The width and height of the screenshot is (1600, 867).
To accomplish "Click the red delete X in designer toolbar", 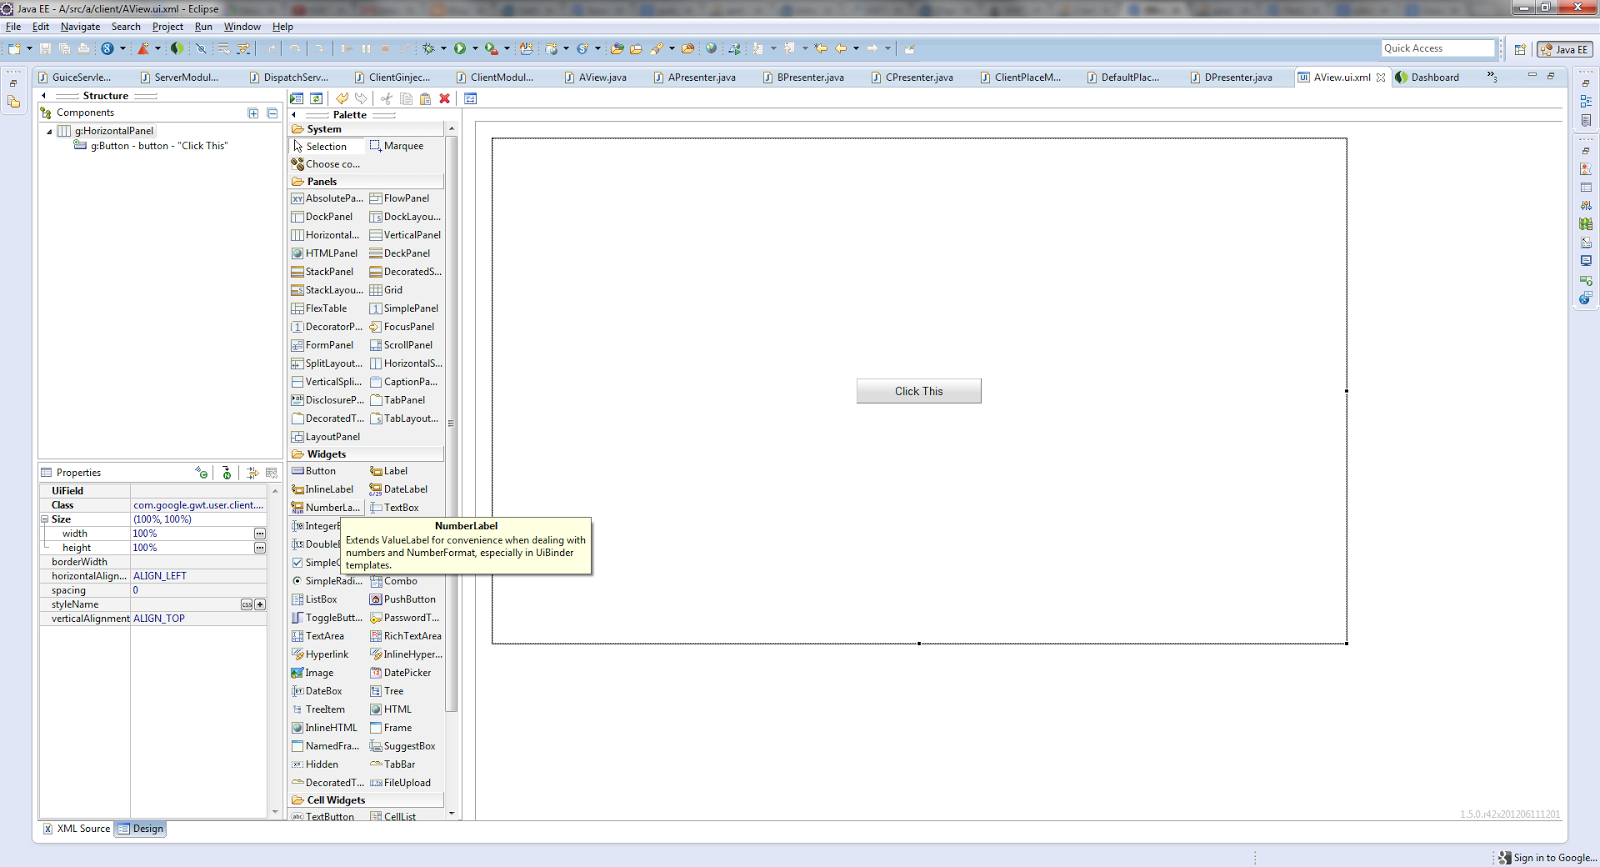I will click(x=445, y=98).
